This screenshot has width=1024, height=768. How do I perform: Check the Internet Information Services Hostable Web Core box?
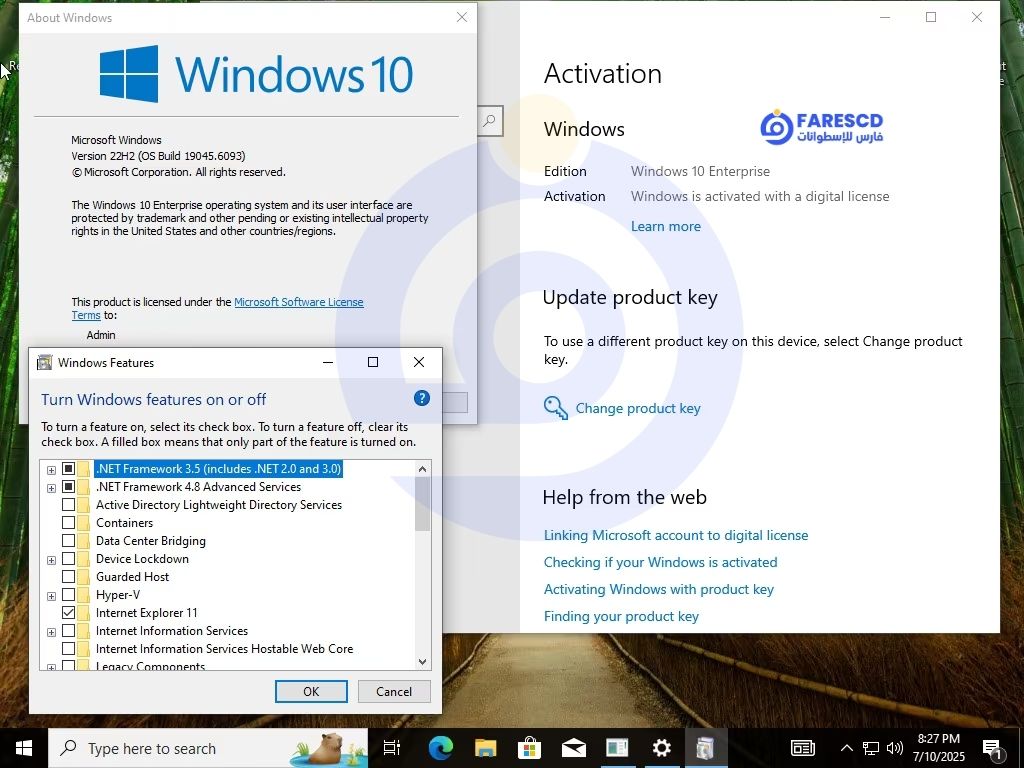(69, 648)
